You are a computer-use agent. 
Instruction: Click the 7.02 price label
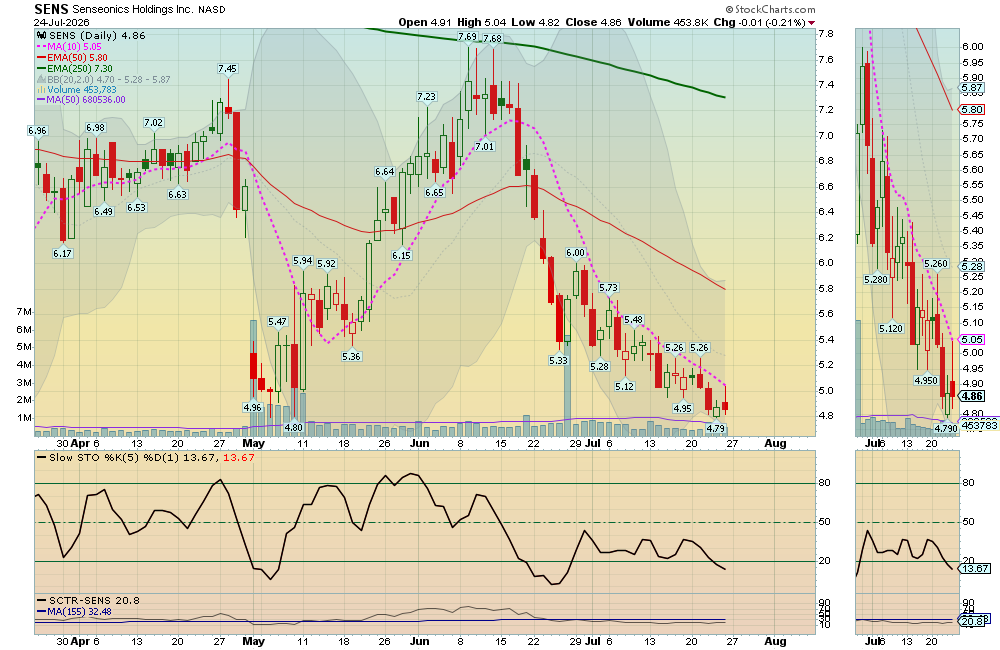click(x=154, y=122)
